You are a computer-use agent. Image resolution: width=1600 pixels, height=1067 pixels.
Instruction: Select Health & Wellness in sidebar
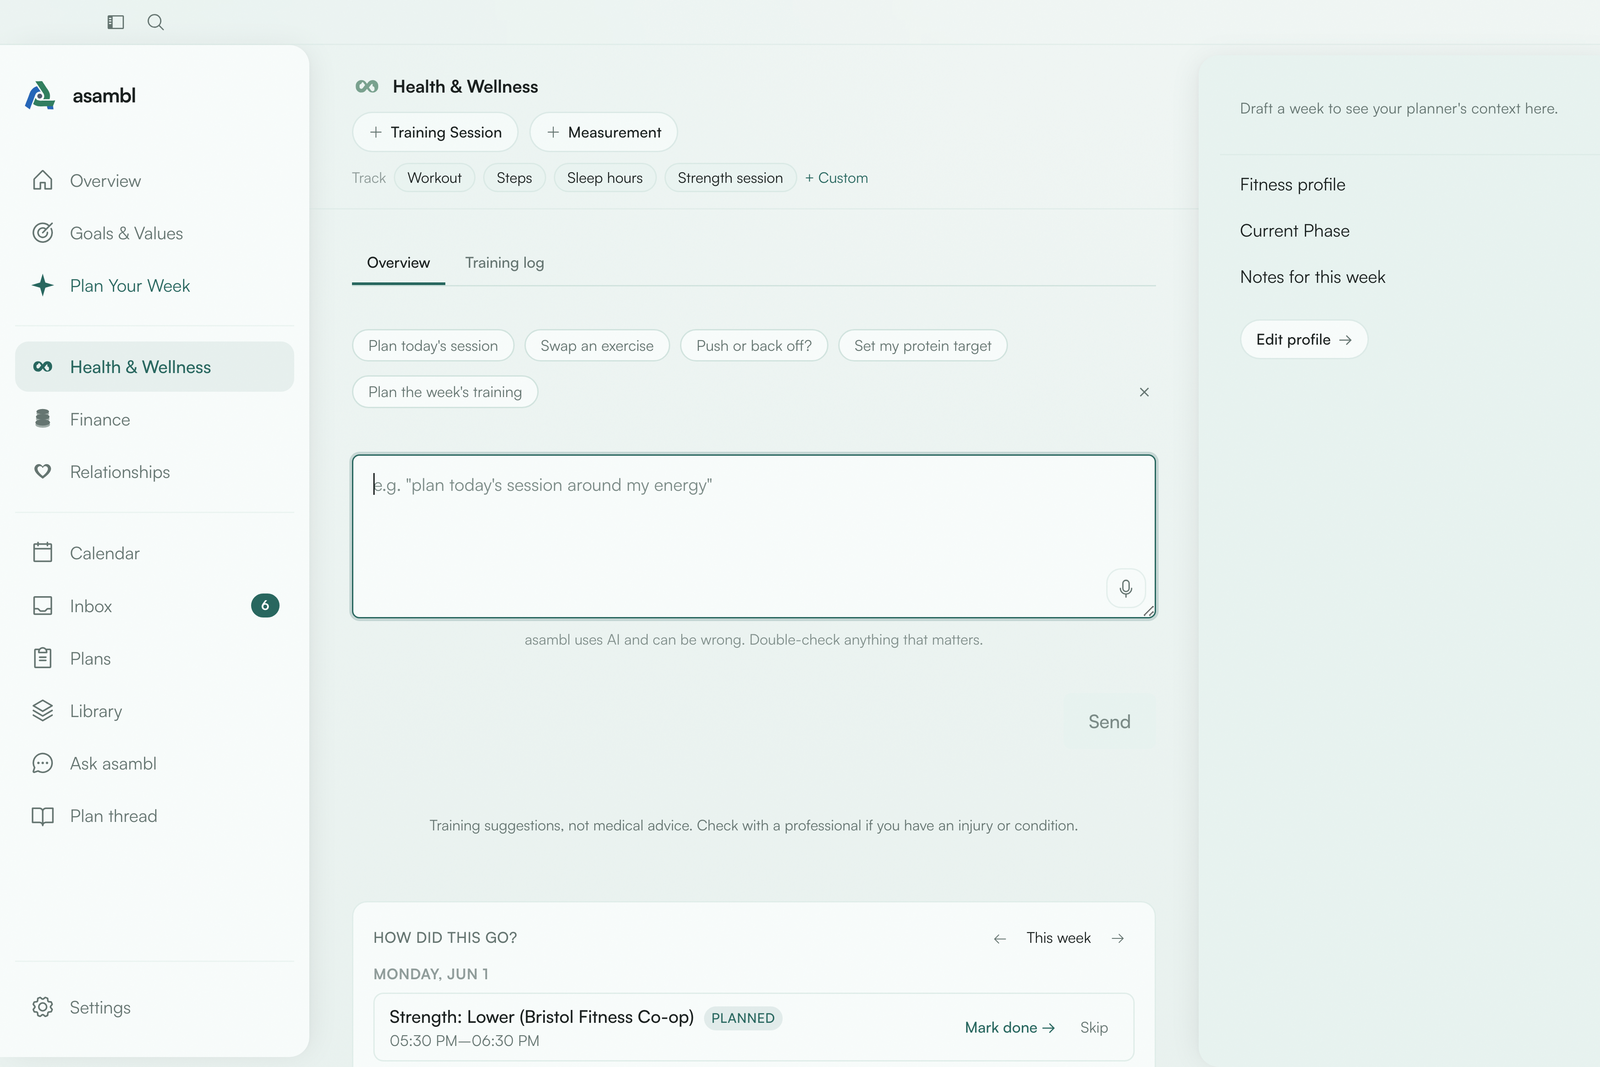click(x=155, y=367)
